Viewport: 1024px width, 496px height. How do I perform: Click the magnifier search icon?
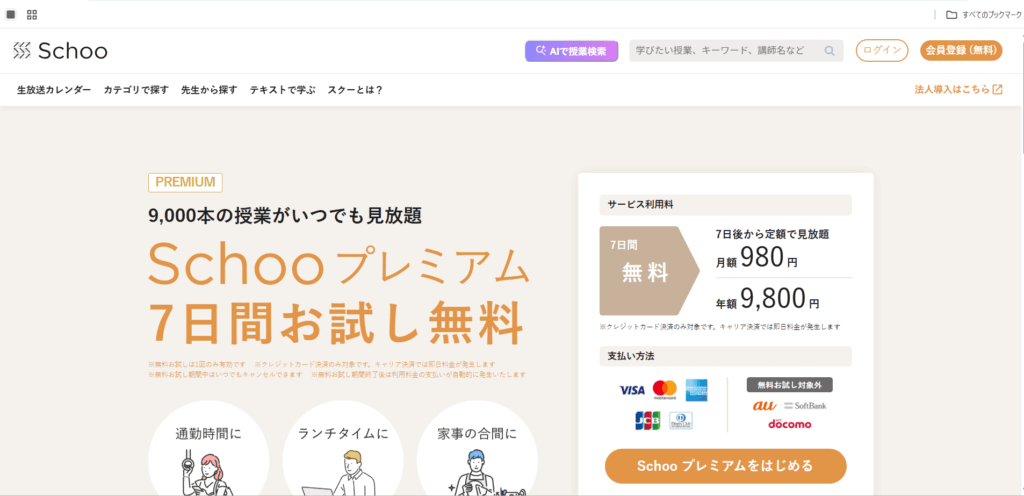pyautogui.click(x=829, y=51)
